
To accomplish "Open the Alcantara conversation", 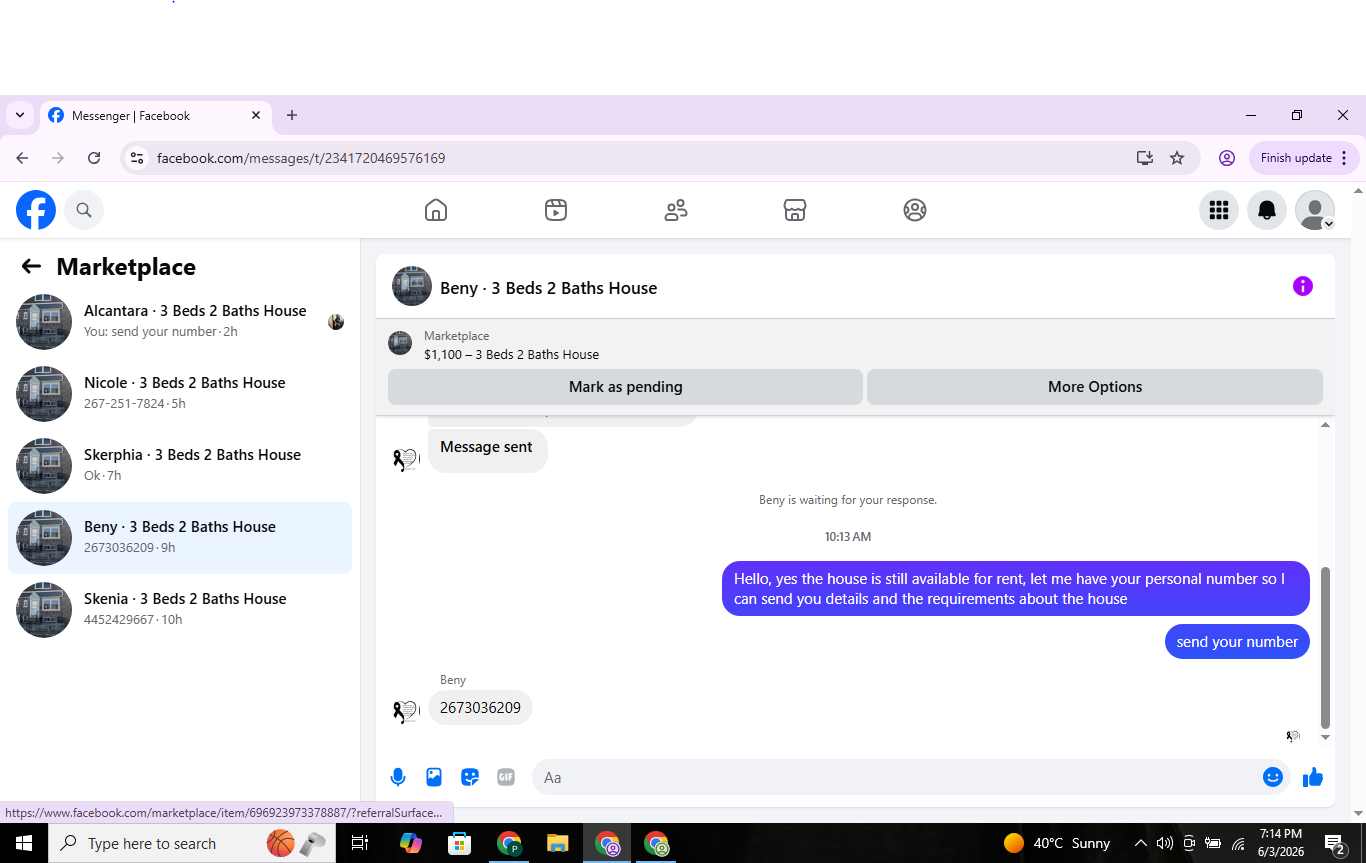I will pos(180,322).
